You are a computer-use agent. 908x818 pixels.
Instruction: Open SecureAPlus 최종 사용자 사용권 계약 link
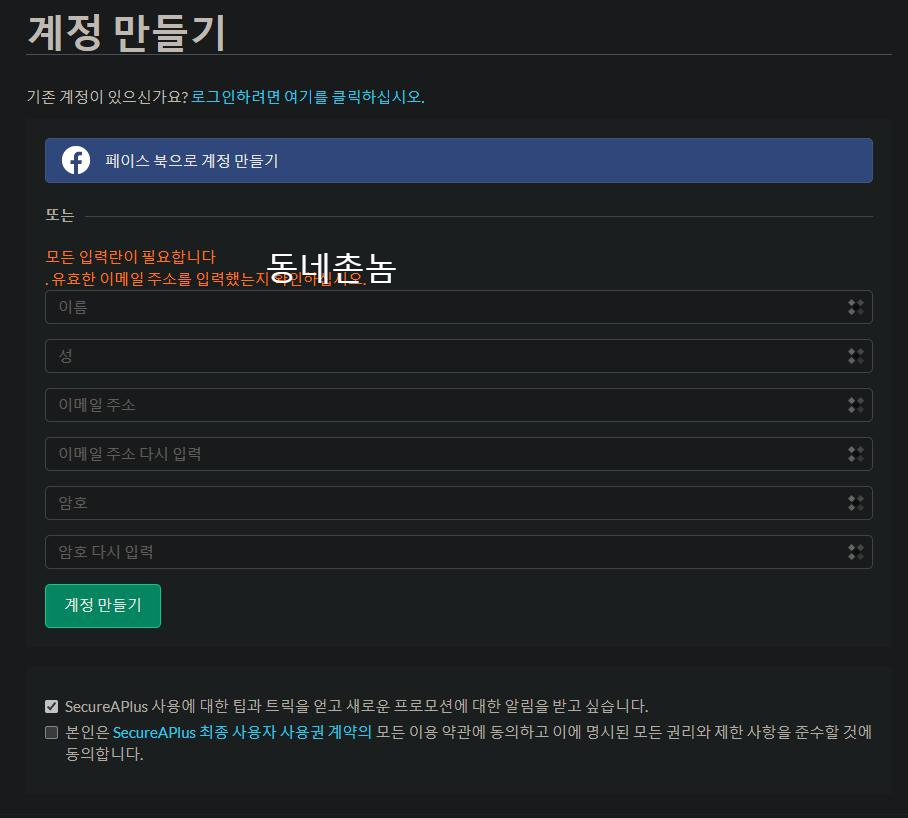tap(242, 732)
